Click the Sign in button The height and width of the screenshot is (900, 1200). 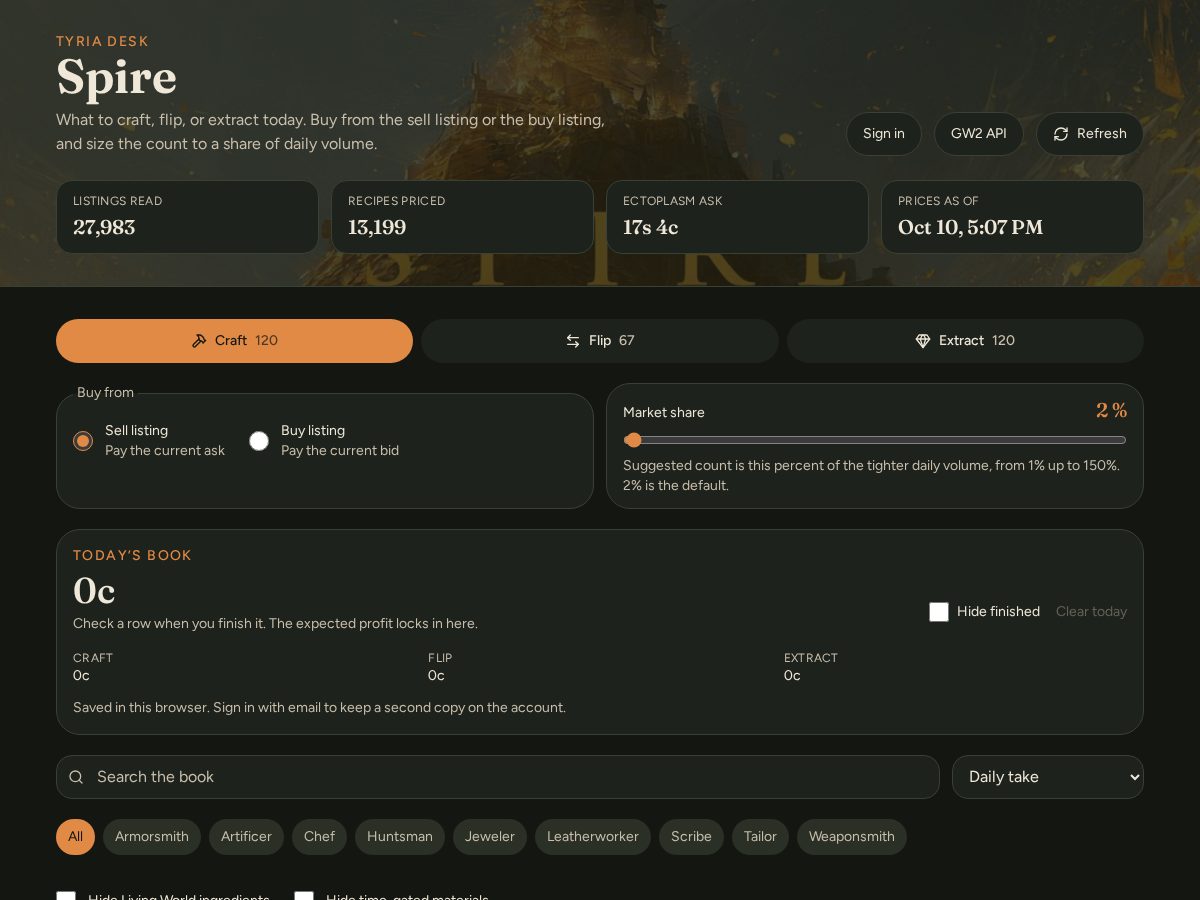[884, 134]
